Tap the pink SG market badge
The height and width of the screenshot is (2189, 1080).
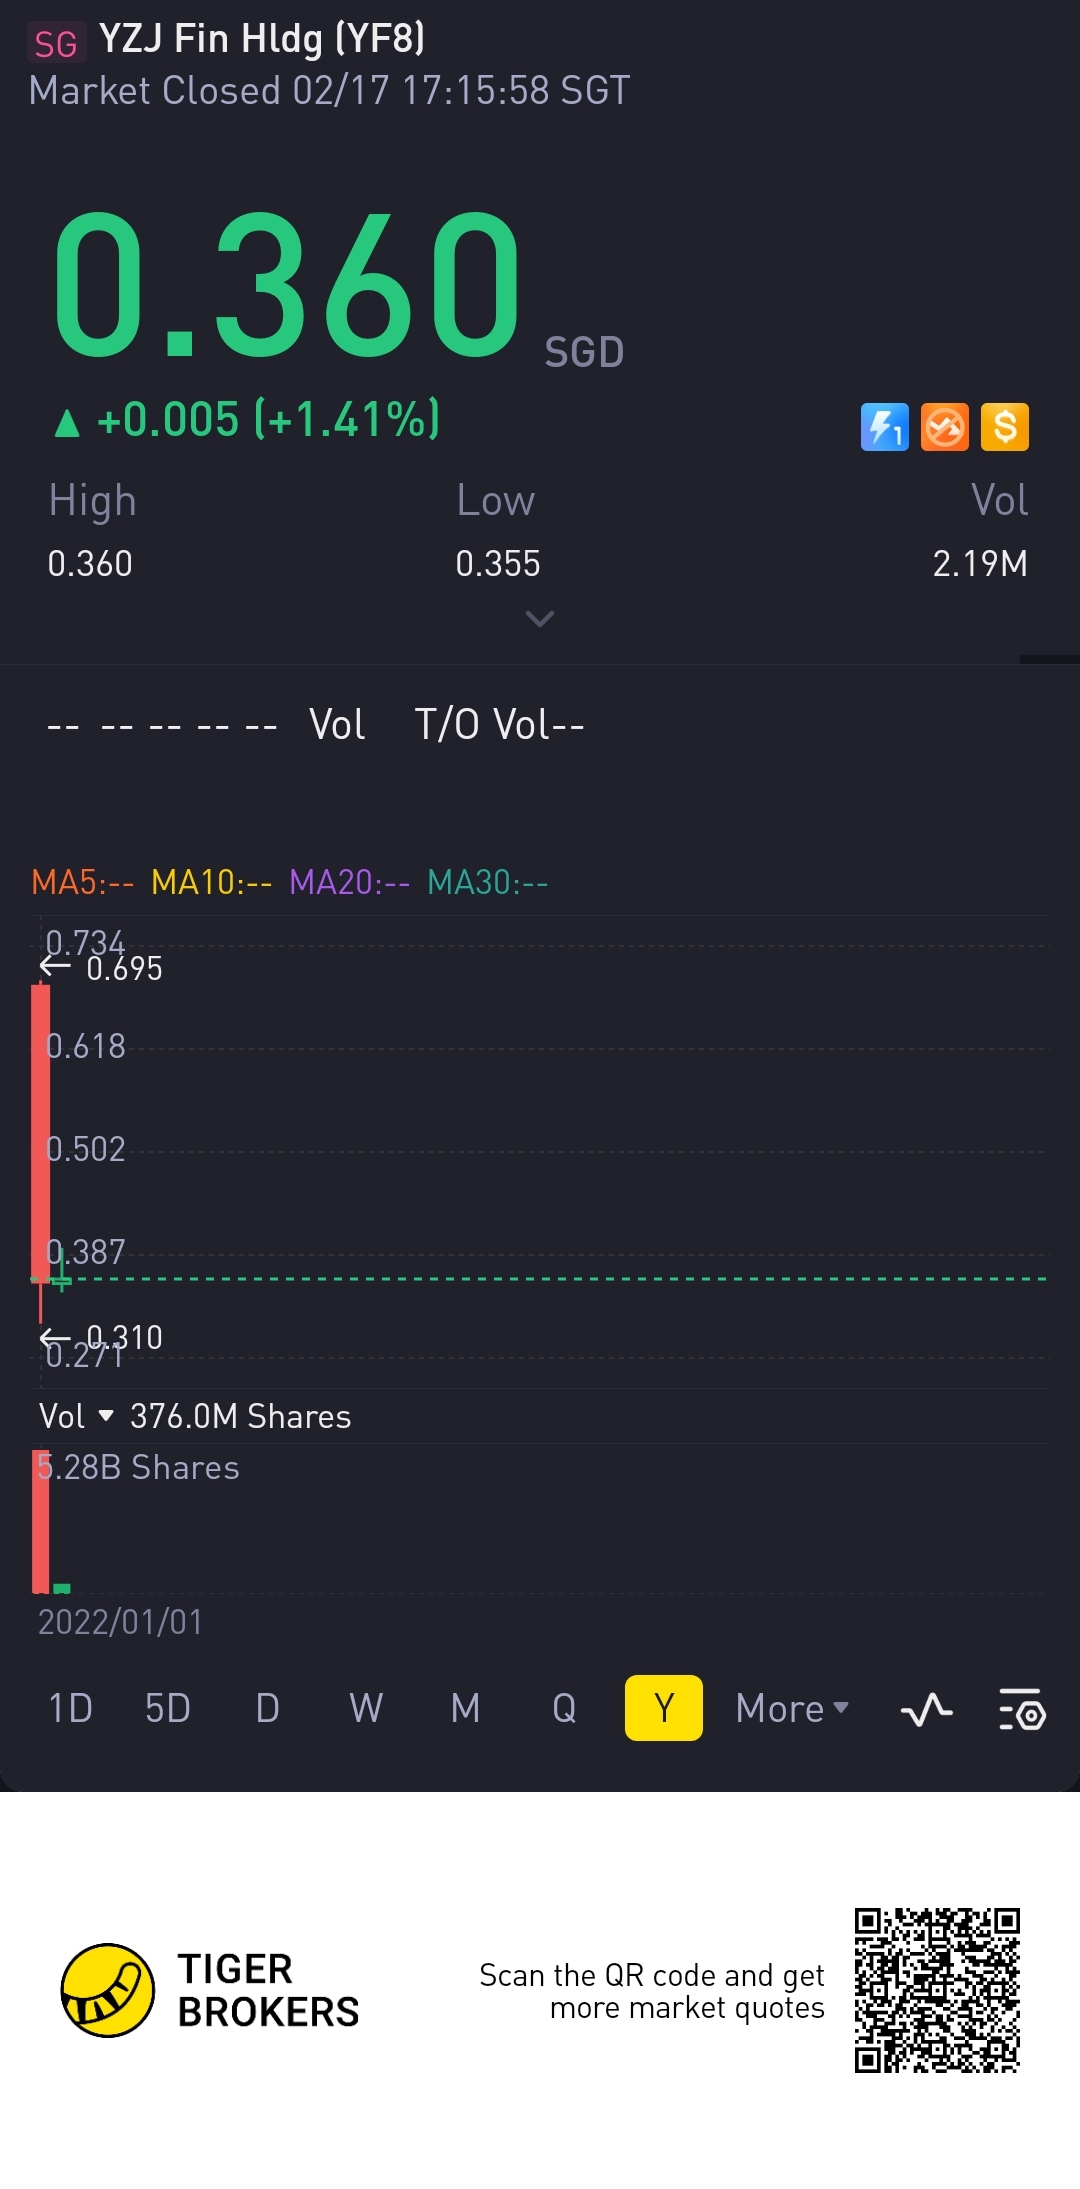pyautogui.click(x=56, y=44)
